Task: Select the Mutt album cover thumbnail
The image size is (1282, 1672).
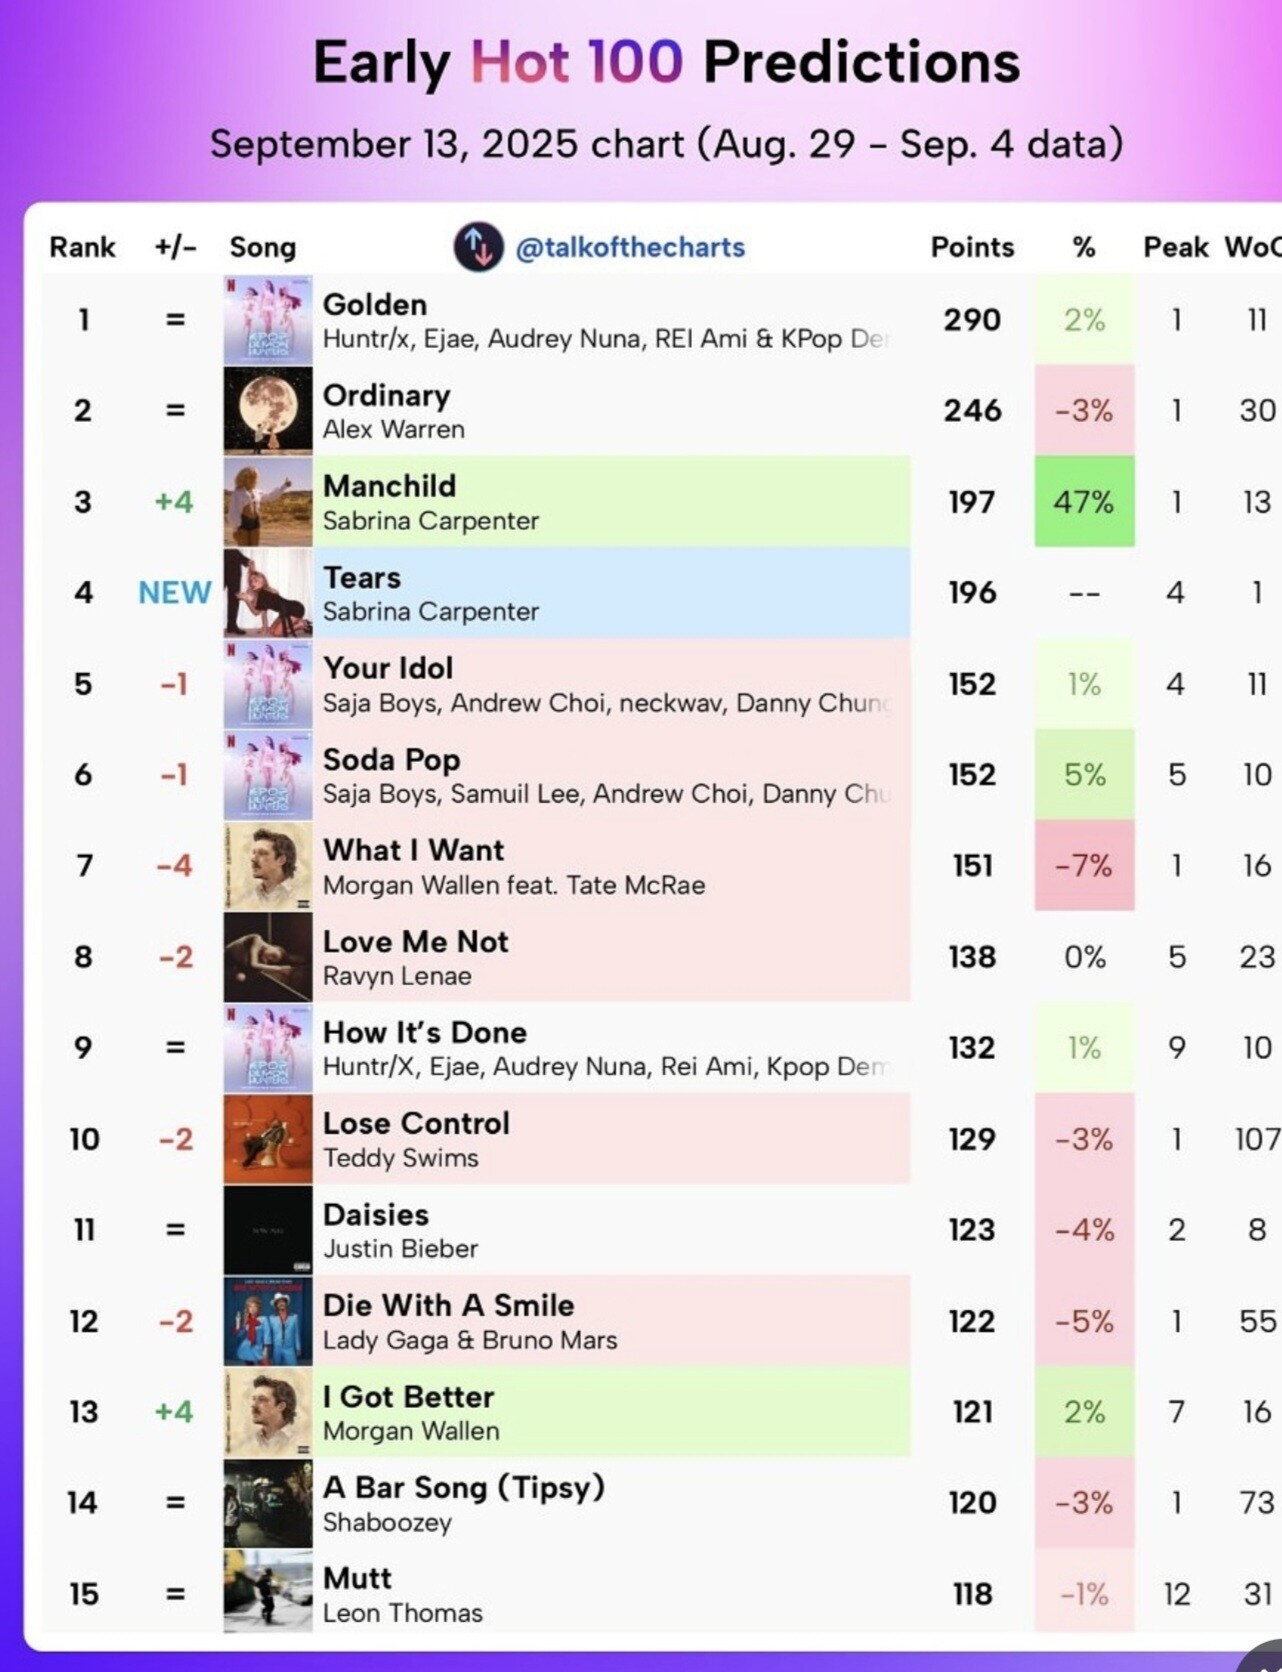Action: click(x=268, y=1593)
